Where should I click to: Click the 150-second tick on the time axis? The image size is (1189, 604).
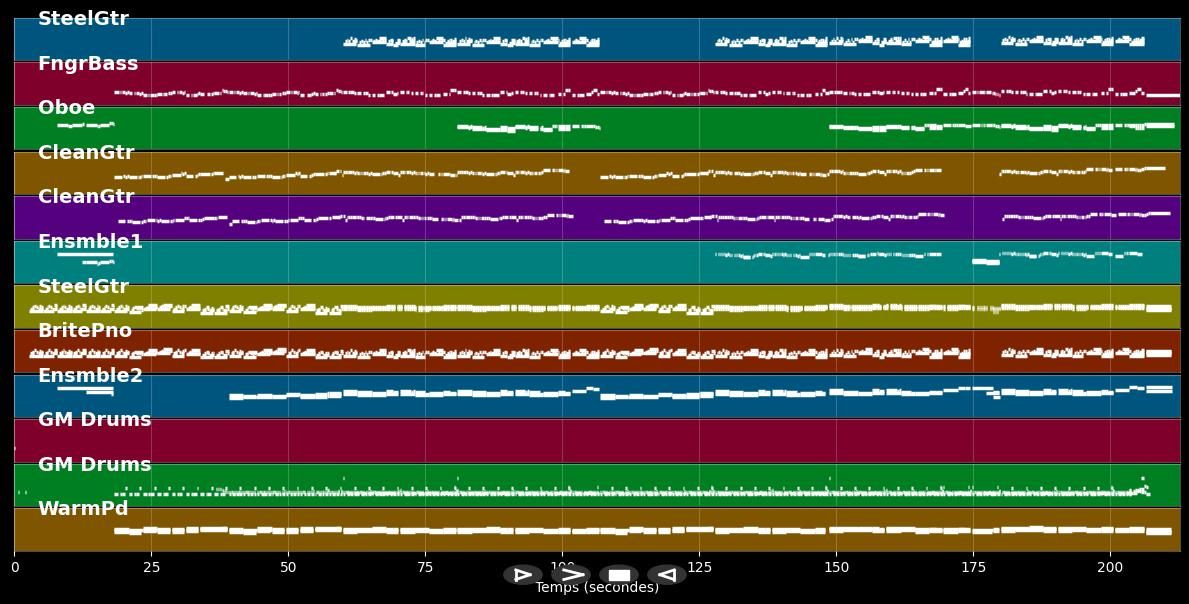click(836, 567)
